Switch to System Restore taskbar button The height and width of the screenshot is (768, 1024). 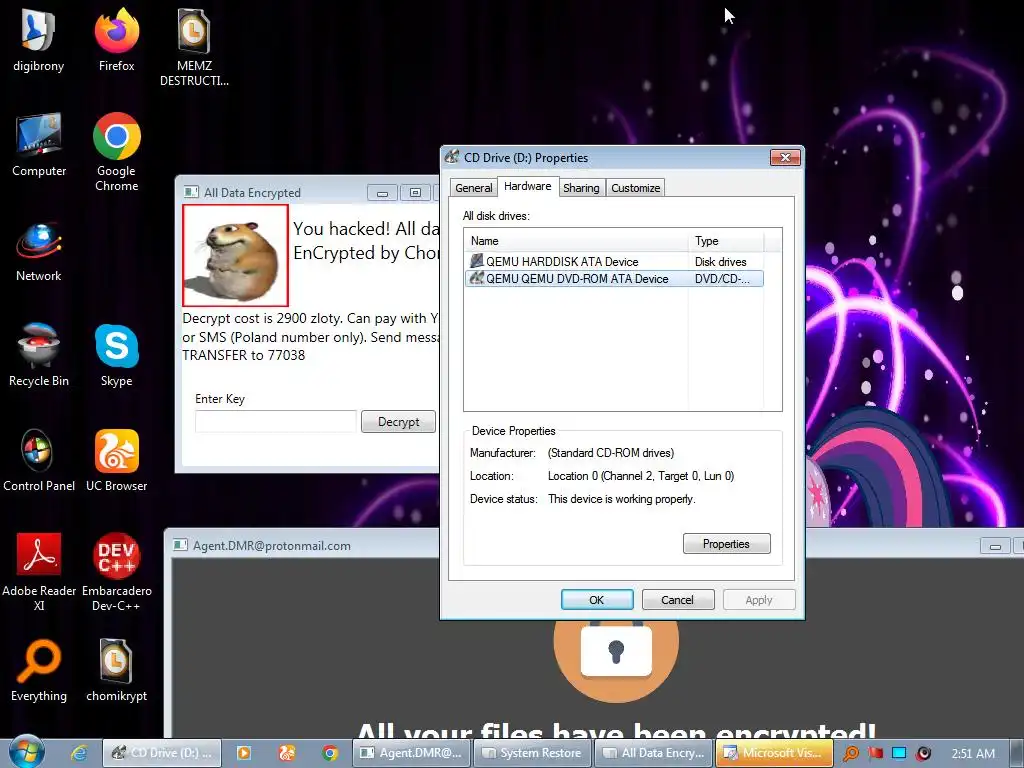coord(532,753)
